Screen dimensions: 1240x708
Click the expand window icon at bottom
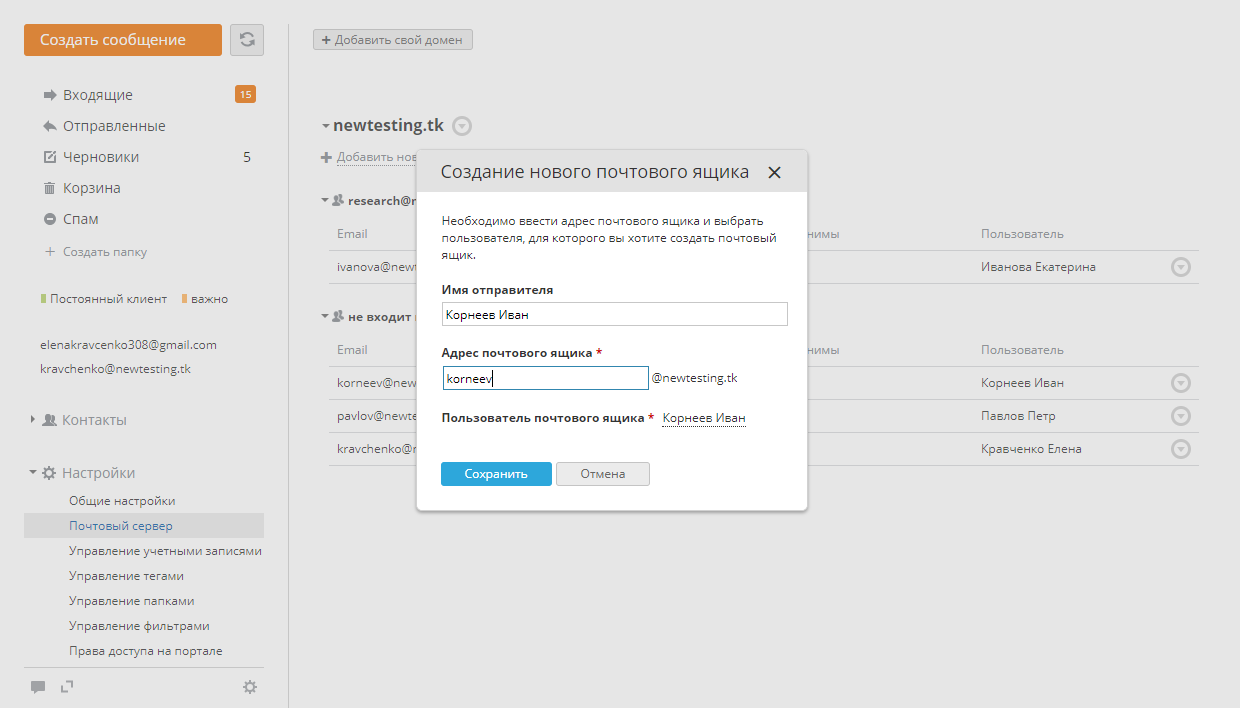67,687
